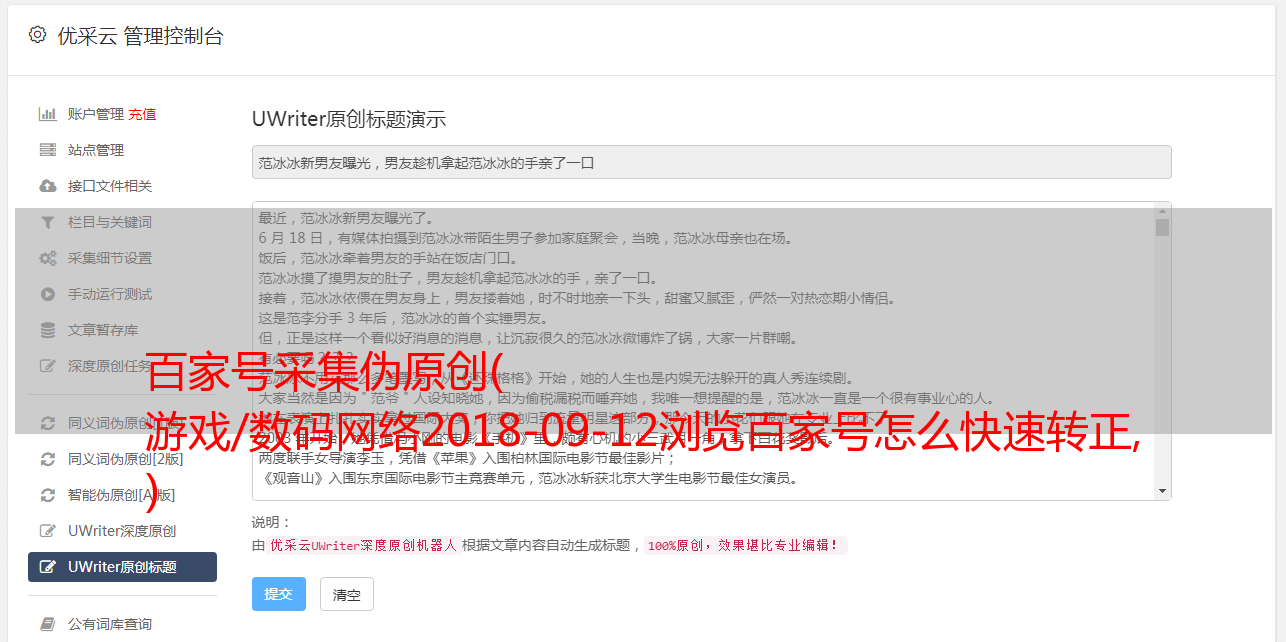Image resolution: width=1286 pixels, height=642 pixels.
Task: Select the UWriter原创标题 sidebar item
Action: (122, 567)
